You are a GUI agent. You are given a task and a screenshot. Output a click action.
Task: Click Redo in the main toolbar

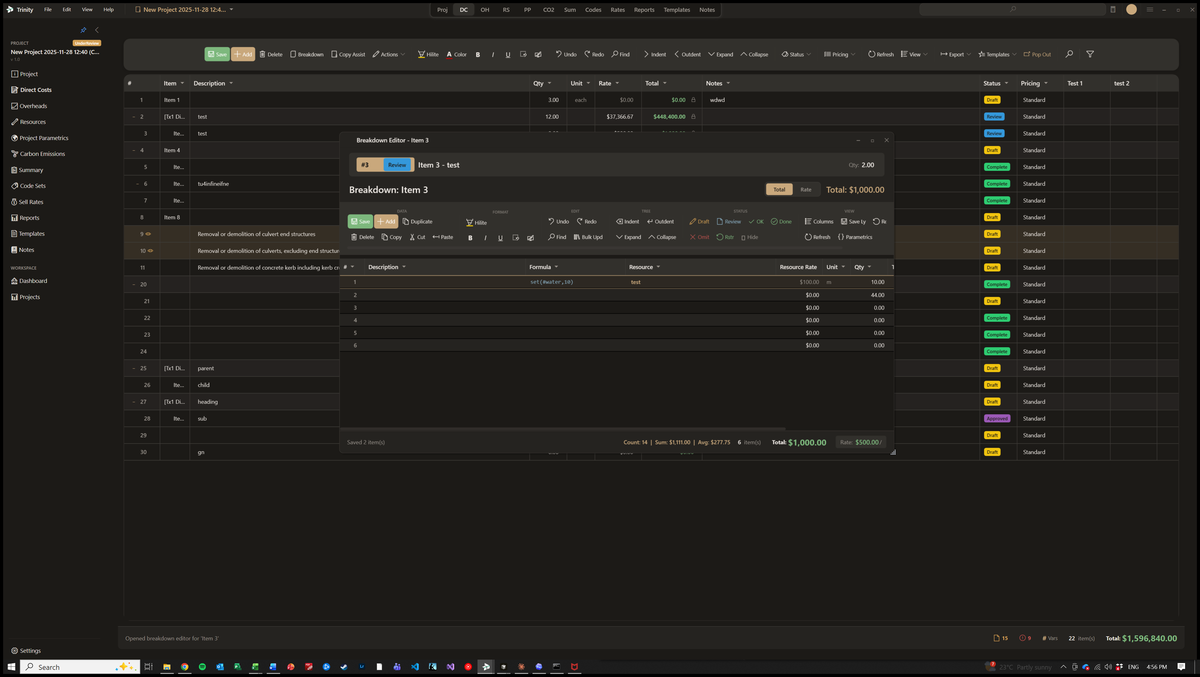593,54
